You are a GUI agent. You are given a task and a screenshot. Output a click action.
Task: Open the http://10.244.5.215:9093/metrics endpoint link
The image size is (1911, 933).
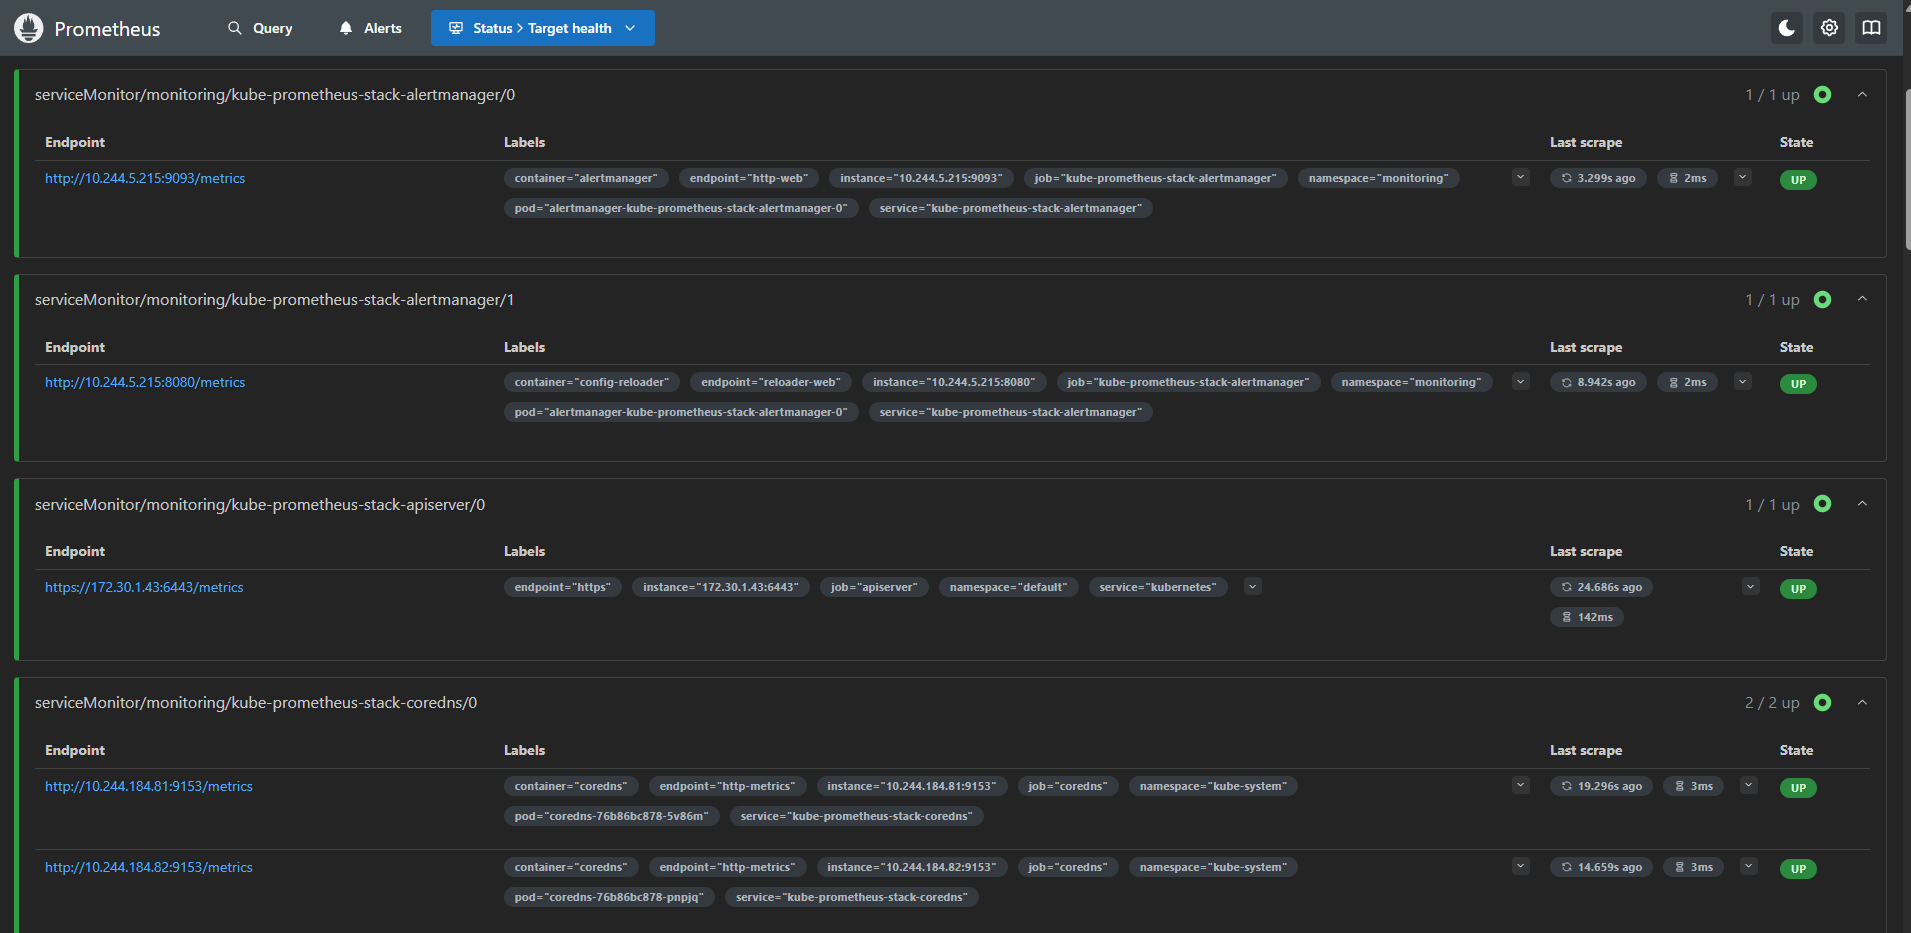(x=145, y=179)
